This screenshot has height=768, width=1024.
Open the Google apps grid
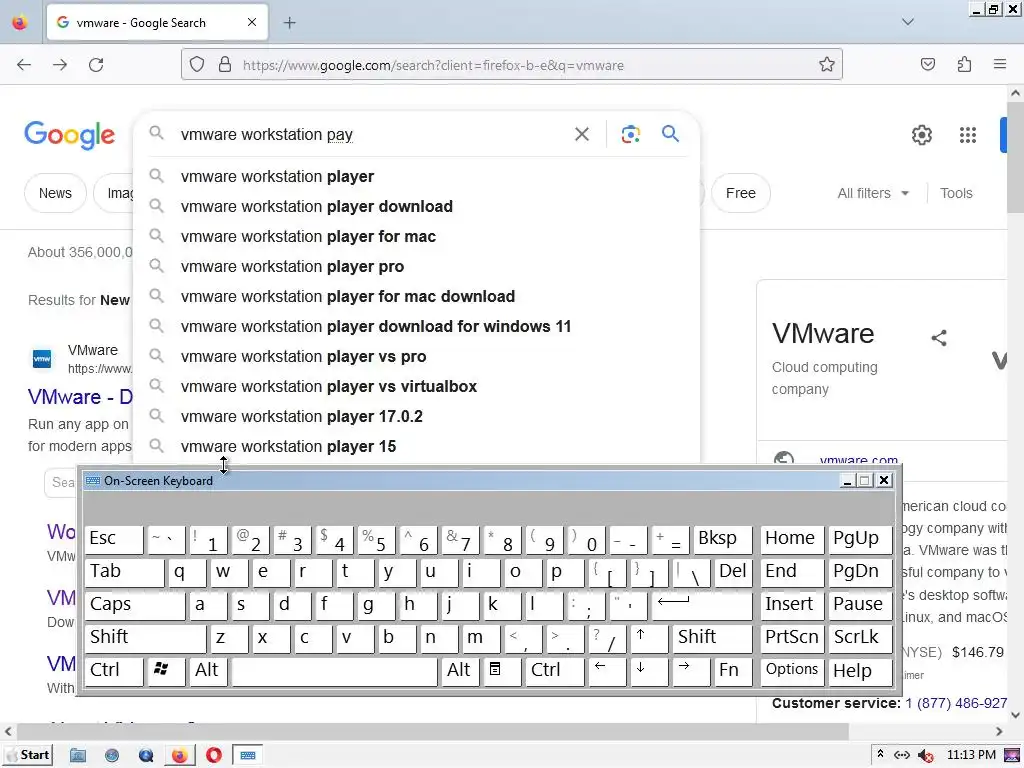click(x=968, y=135)
